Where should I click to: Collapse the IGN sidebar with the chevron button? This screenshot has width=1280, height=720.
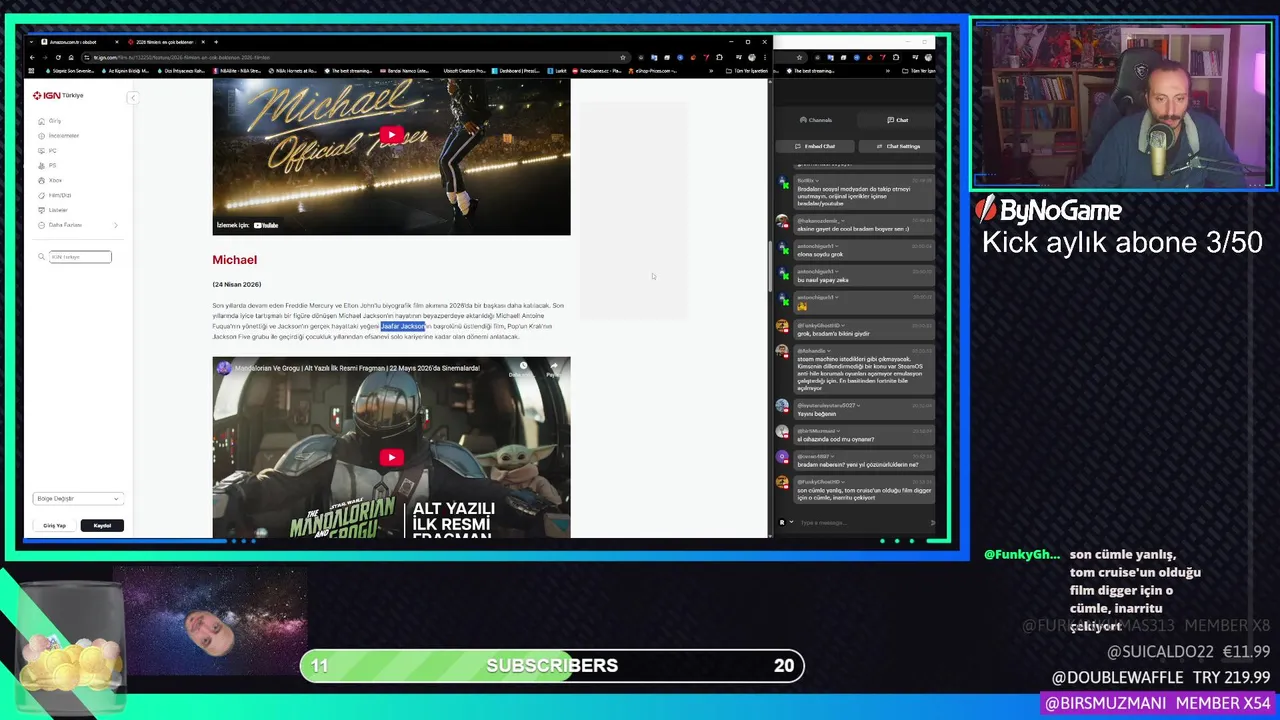132,97
